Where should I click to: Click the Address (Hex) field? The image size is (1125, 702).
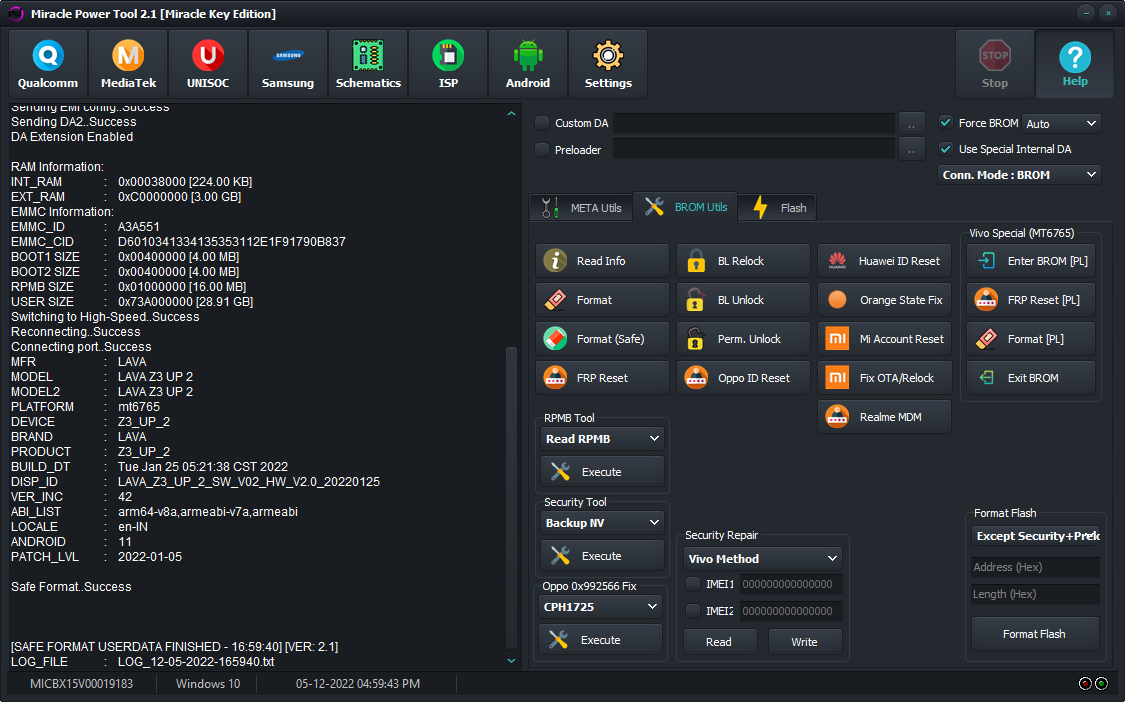click(x=1035, y=567)
